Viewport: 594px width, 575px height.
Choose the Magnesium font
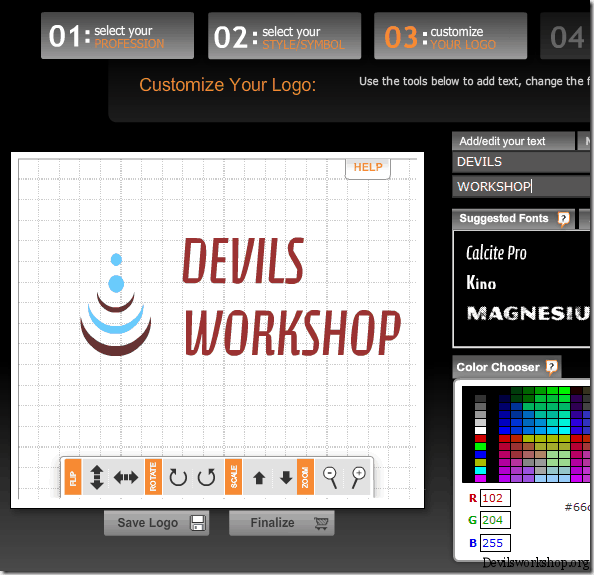[528, 314]
